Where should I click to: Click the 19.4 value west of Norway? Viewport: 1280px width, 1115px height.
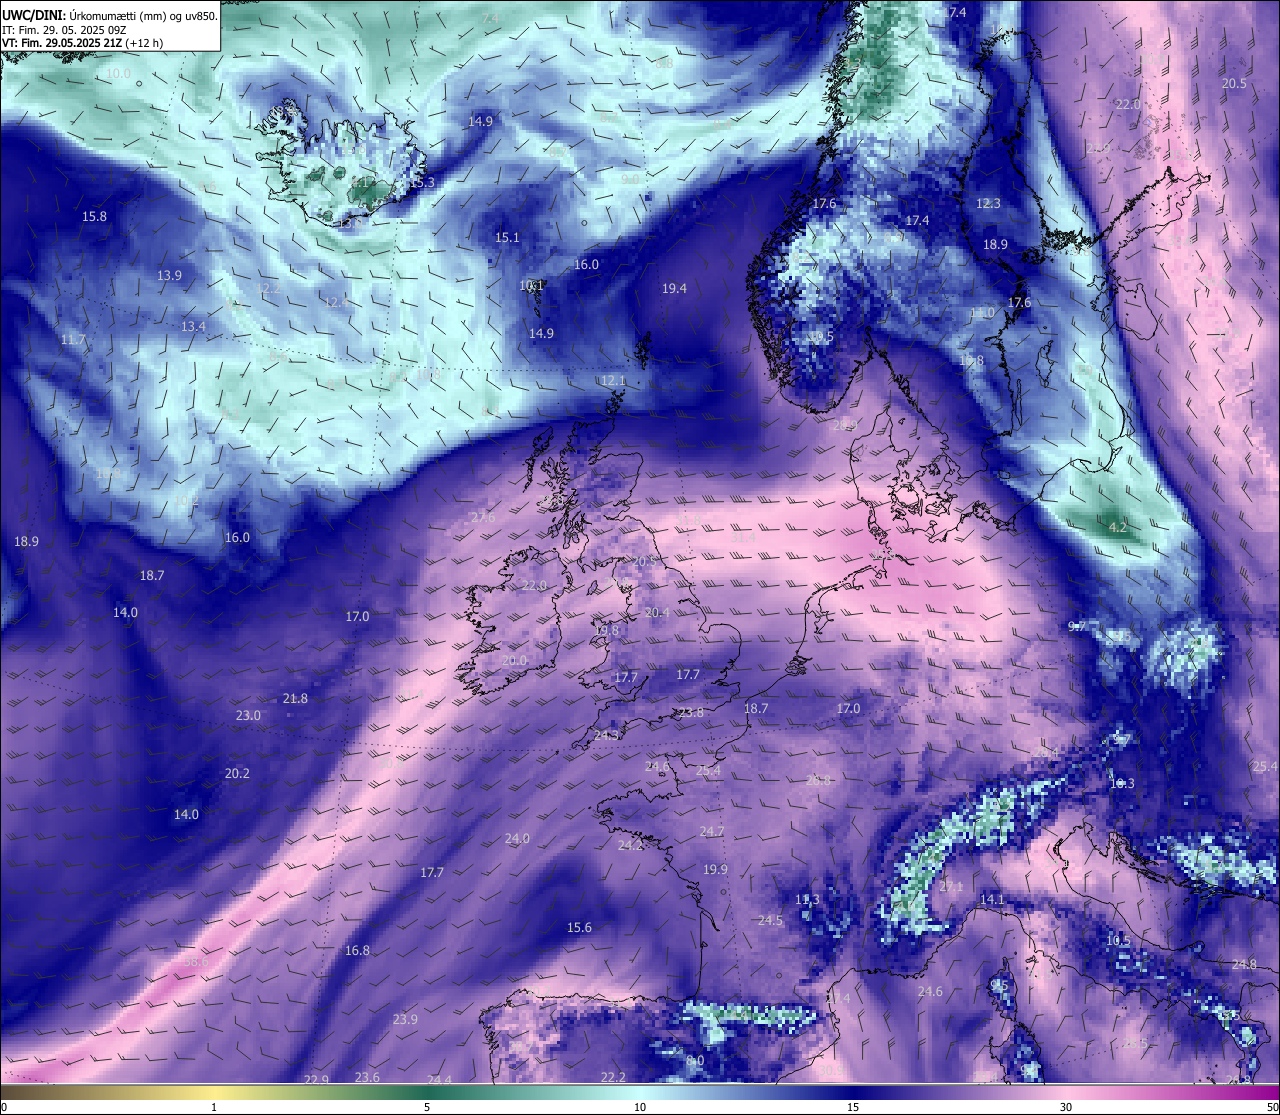(674, 288)
